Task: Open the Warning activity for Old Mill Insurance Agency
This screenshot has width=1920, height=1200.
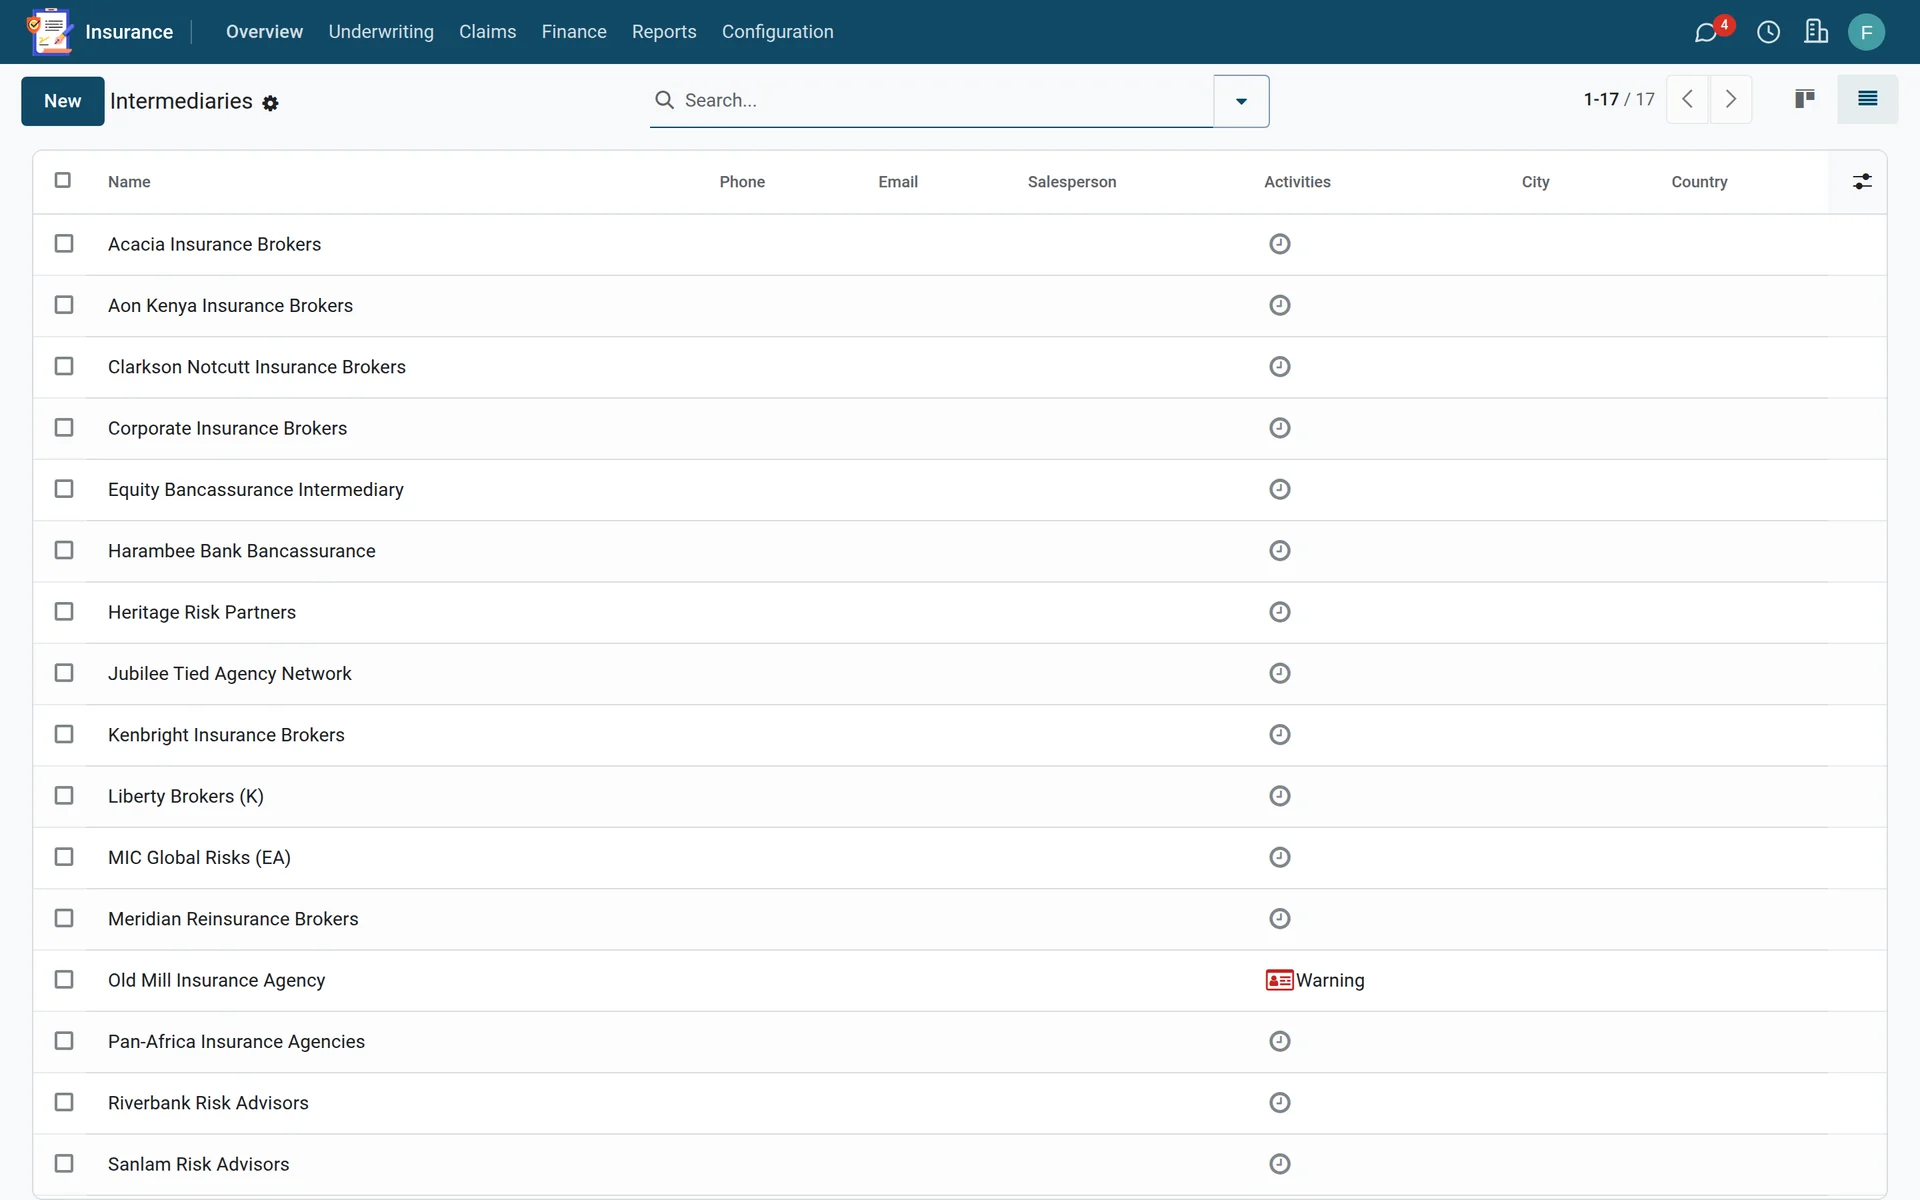Action: pos(1315,980)
